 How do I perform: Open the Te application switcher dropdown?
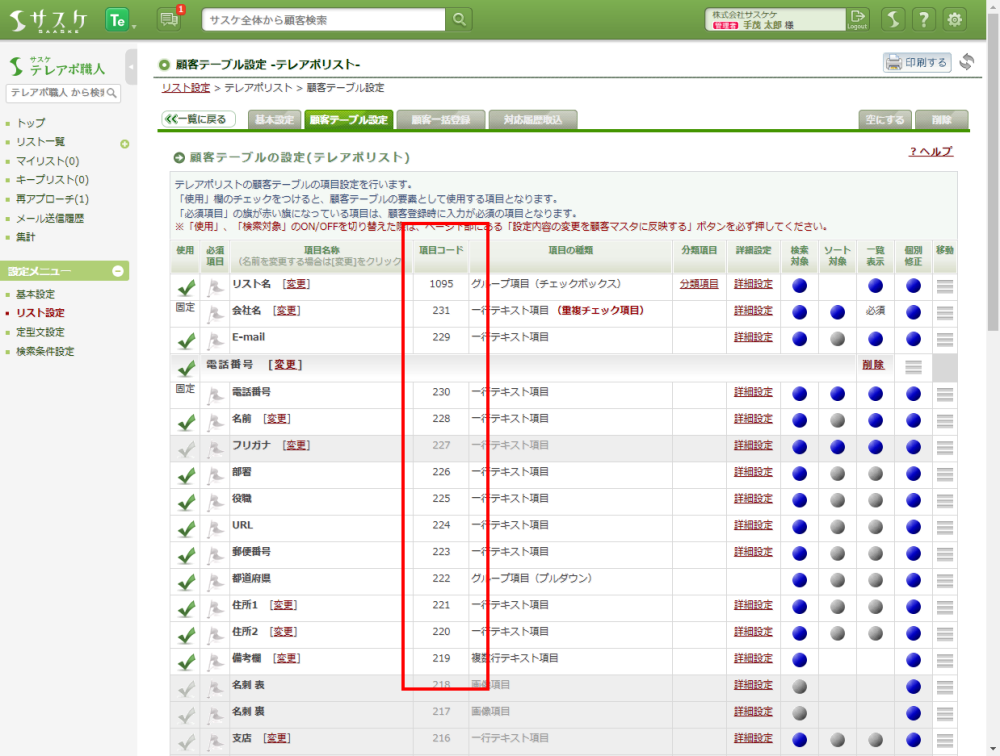pos(121,20)
